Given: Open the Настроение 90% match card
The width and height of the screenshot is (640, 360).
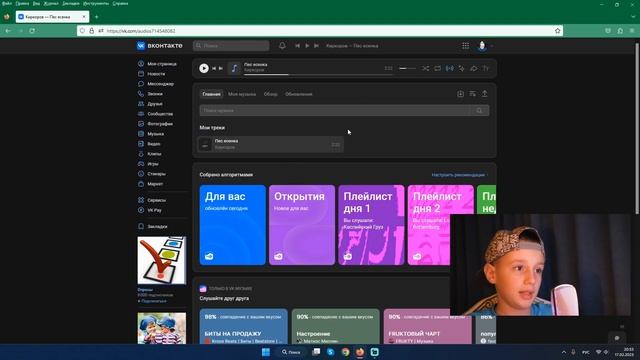Looking at the screenshot, I should [336, 326].
